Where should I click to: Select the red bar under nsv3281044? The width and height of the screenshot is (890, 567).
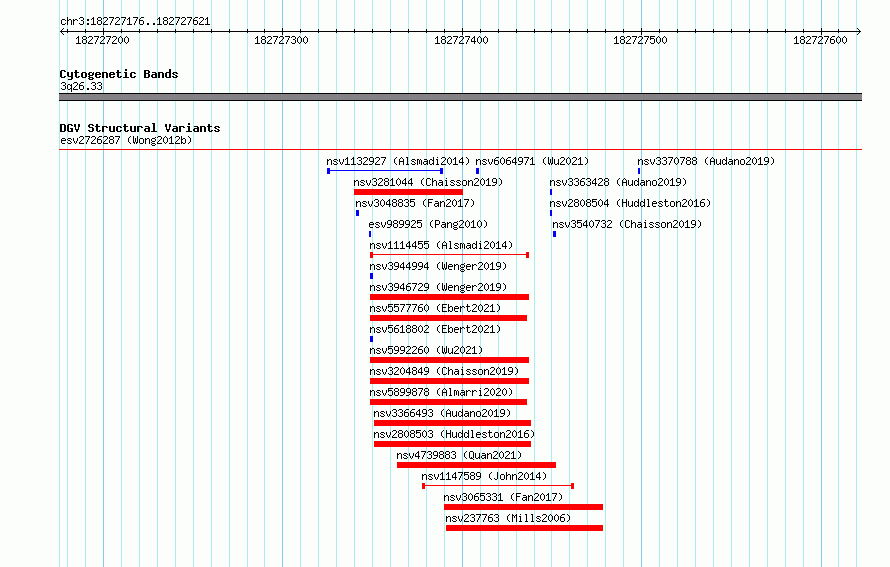point(408,192)
